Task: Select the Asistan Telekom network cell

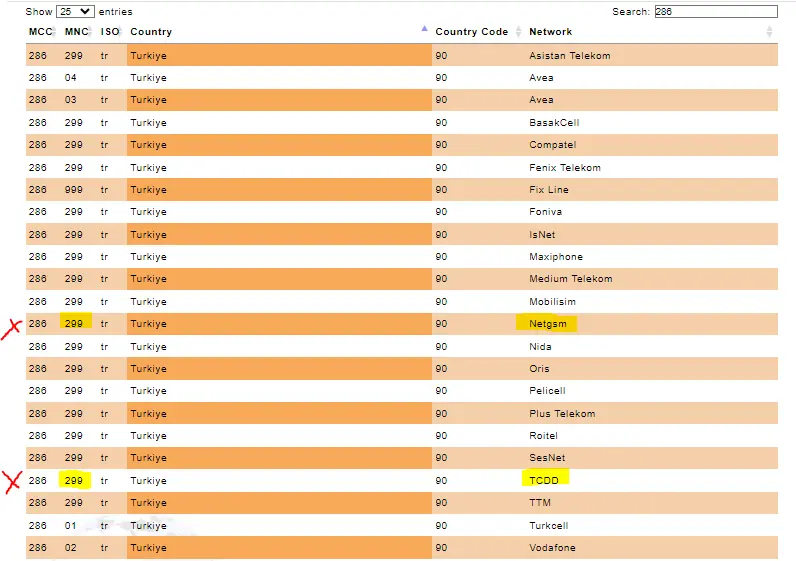Action: (x=570, y=56)
